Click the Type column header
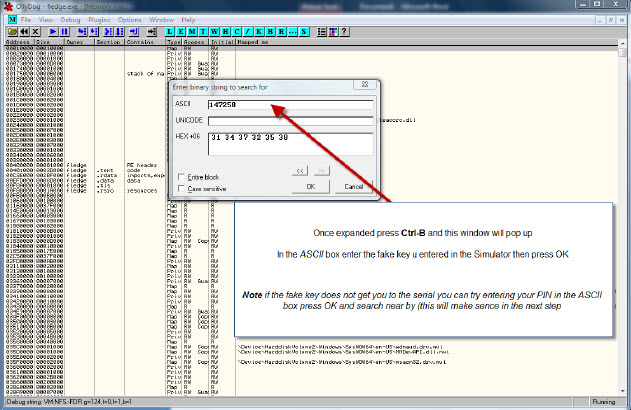Viewport: 631px width, 410px height. 174,42
